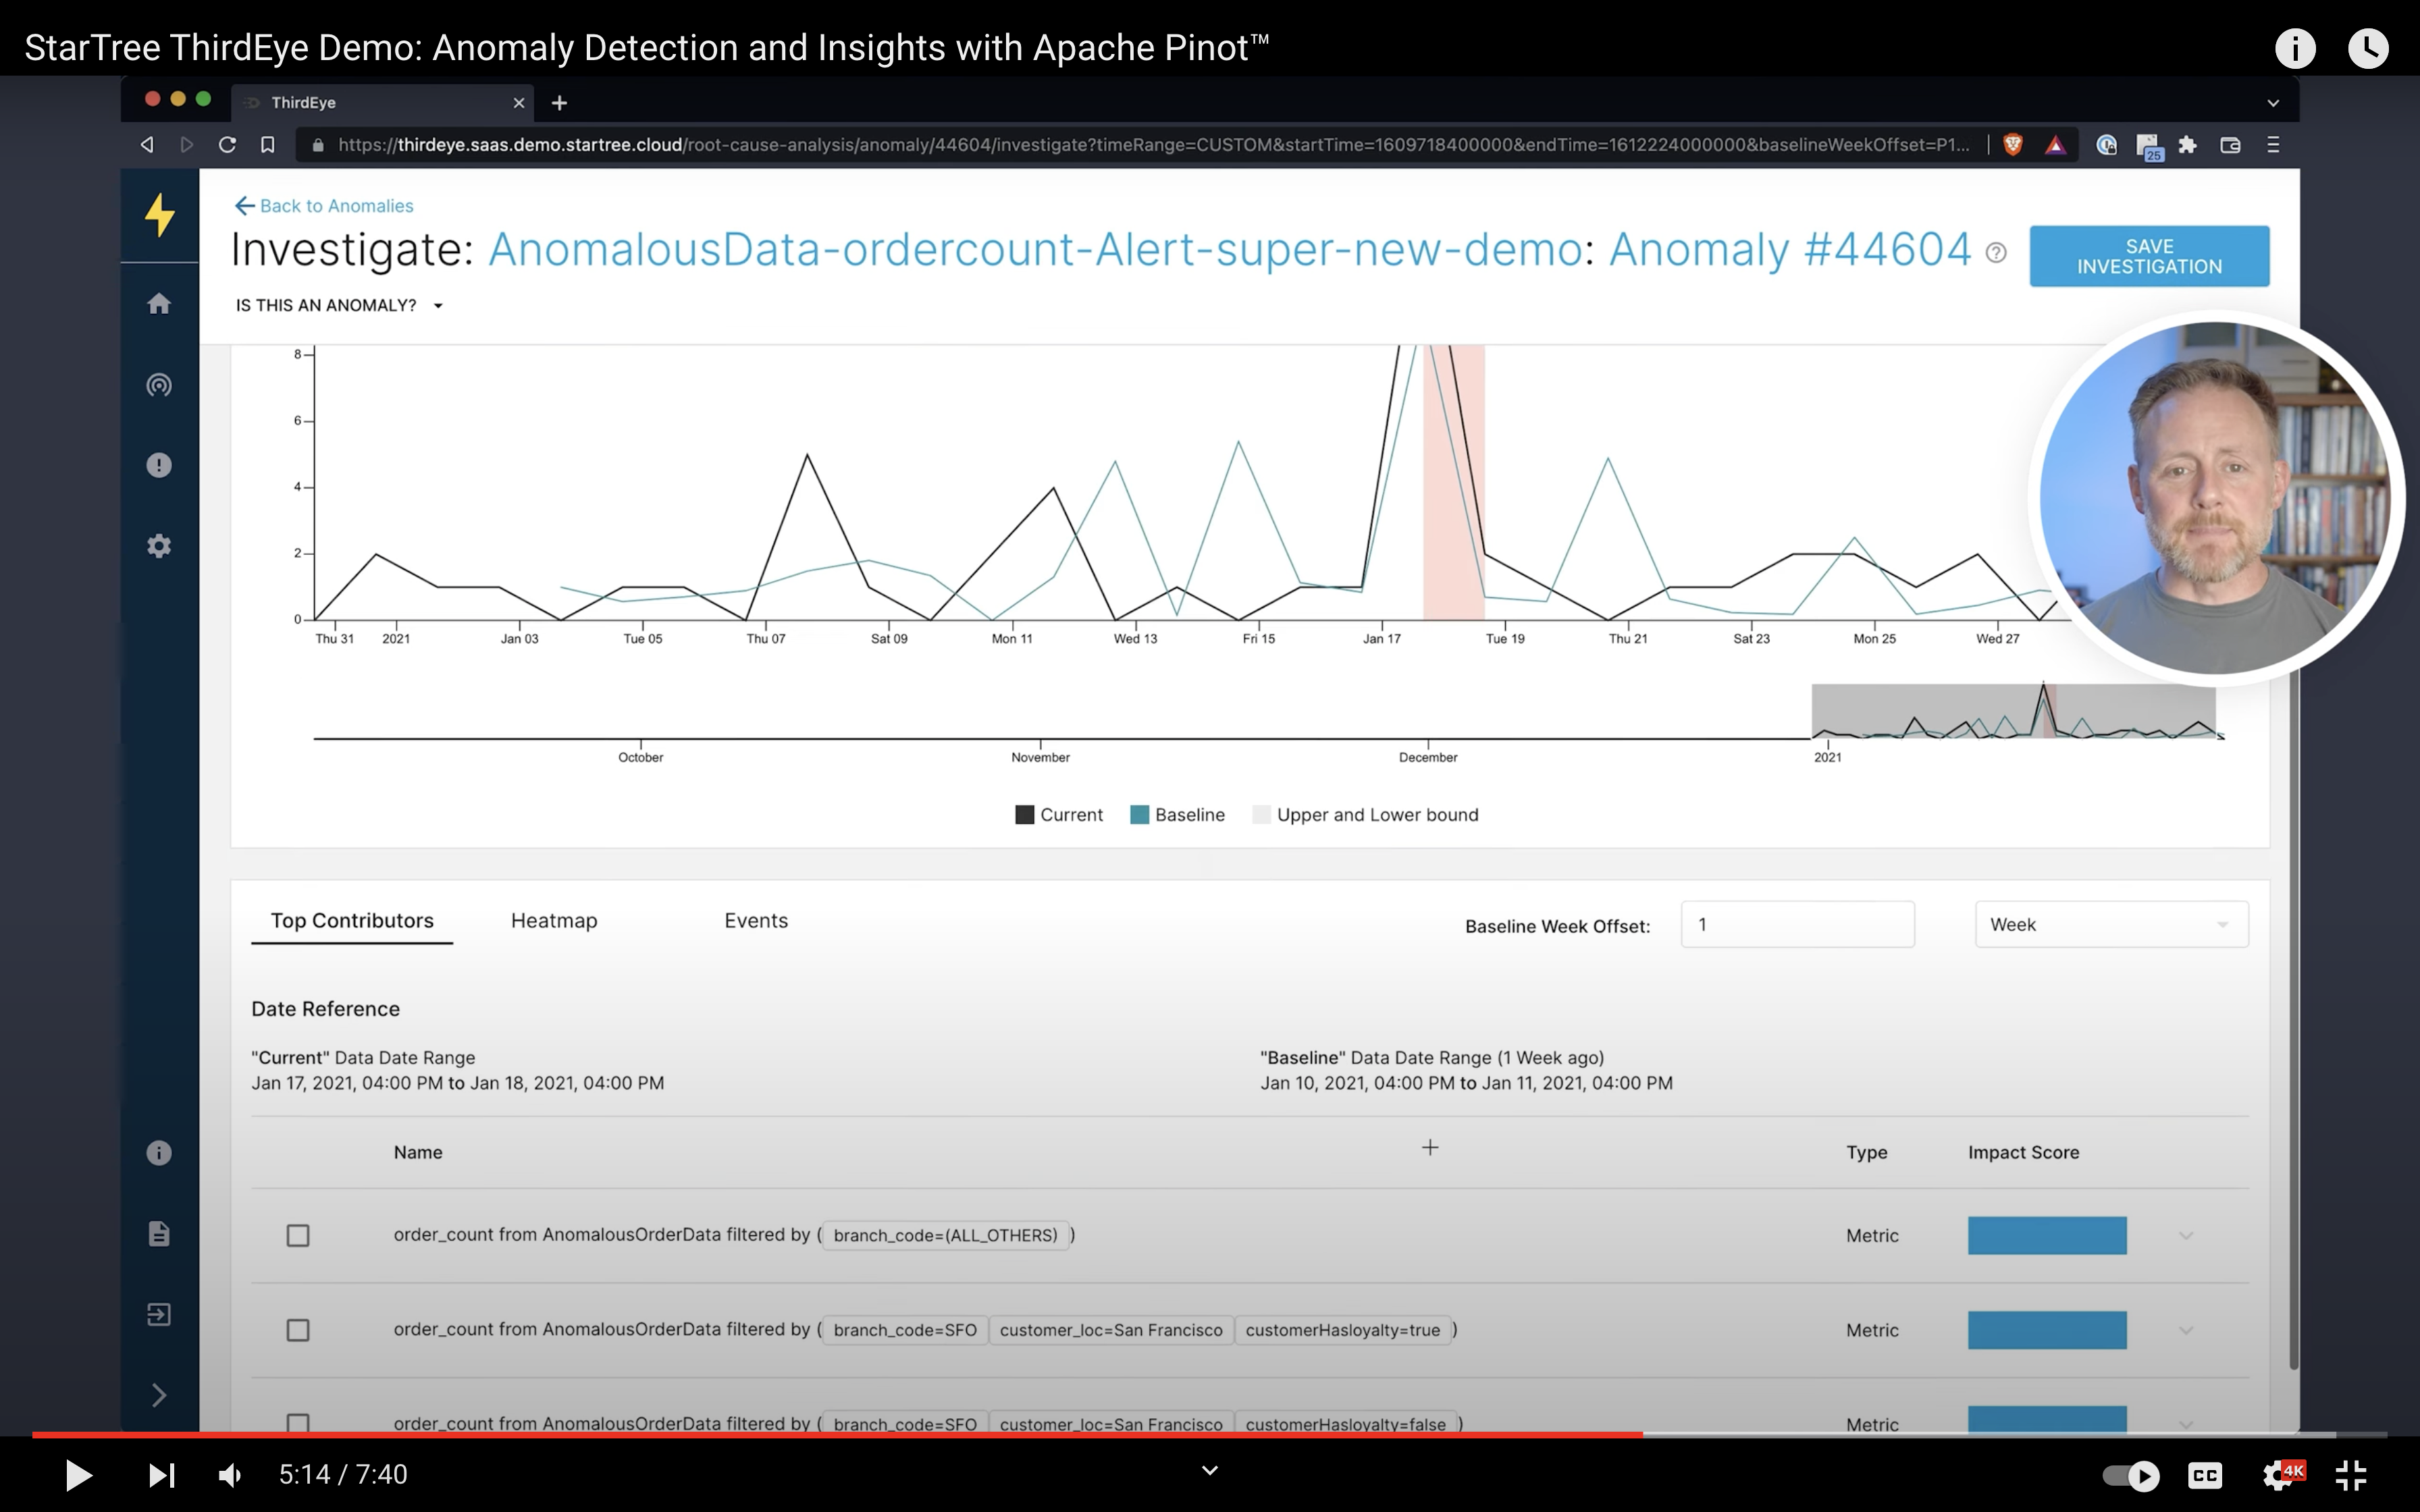Click the Baseline Week Offset input field
The width and height of the screenshot is (2420, 1512).
pyautogui.click(x=1796, y=925)
